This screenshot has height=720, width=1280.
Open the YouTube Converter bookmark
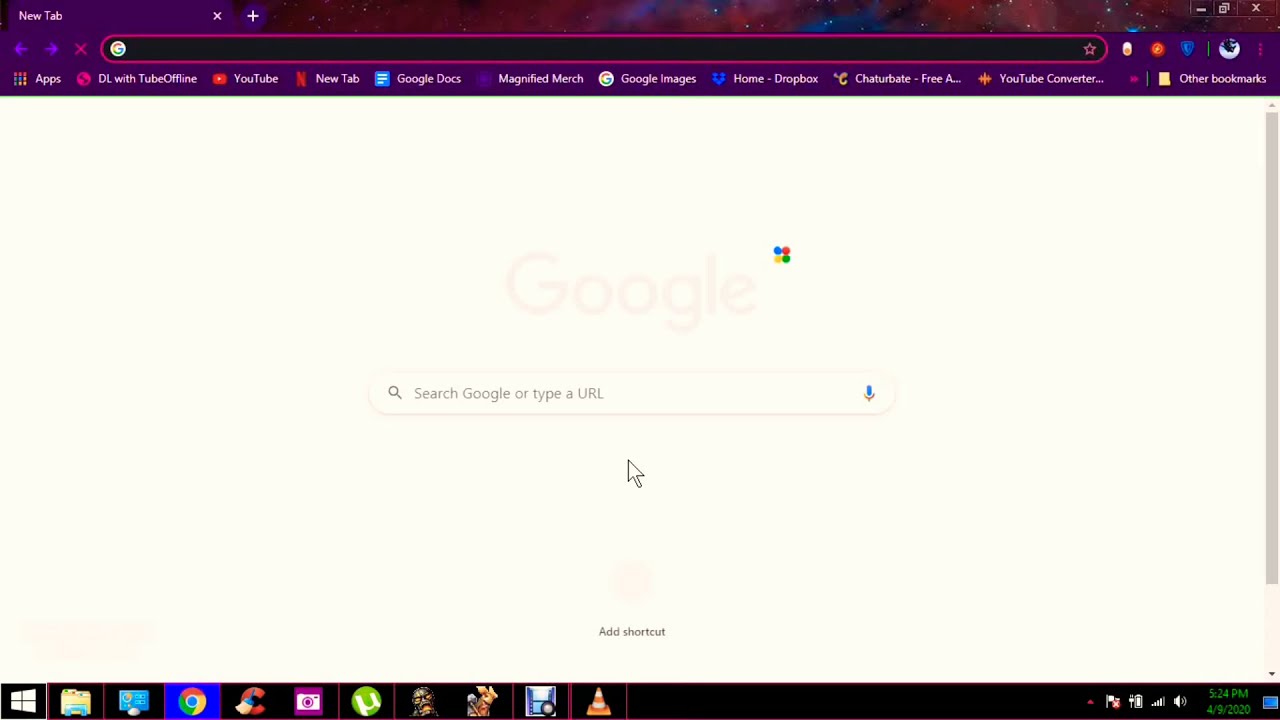pos(1041,78)
